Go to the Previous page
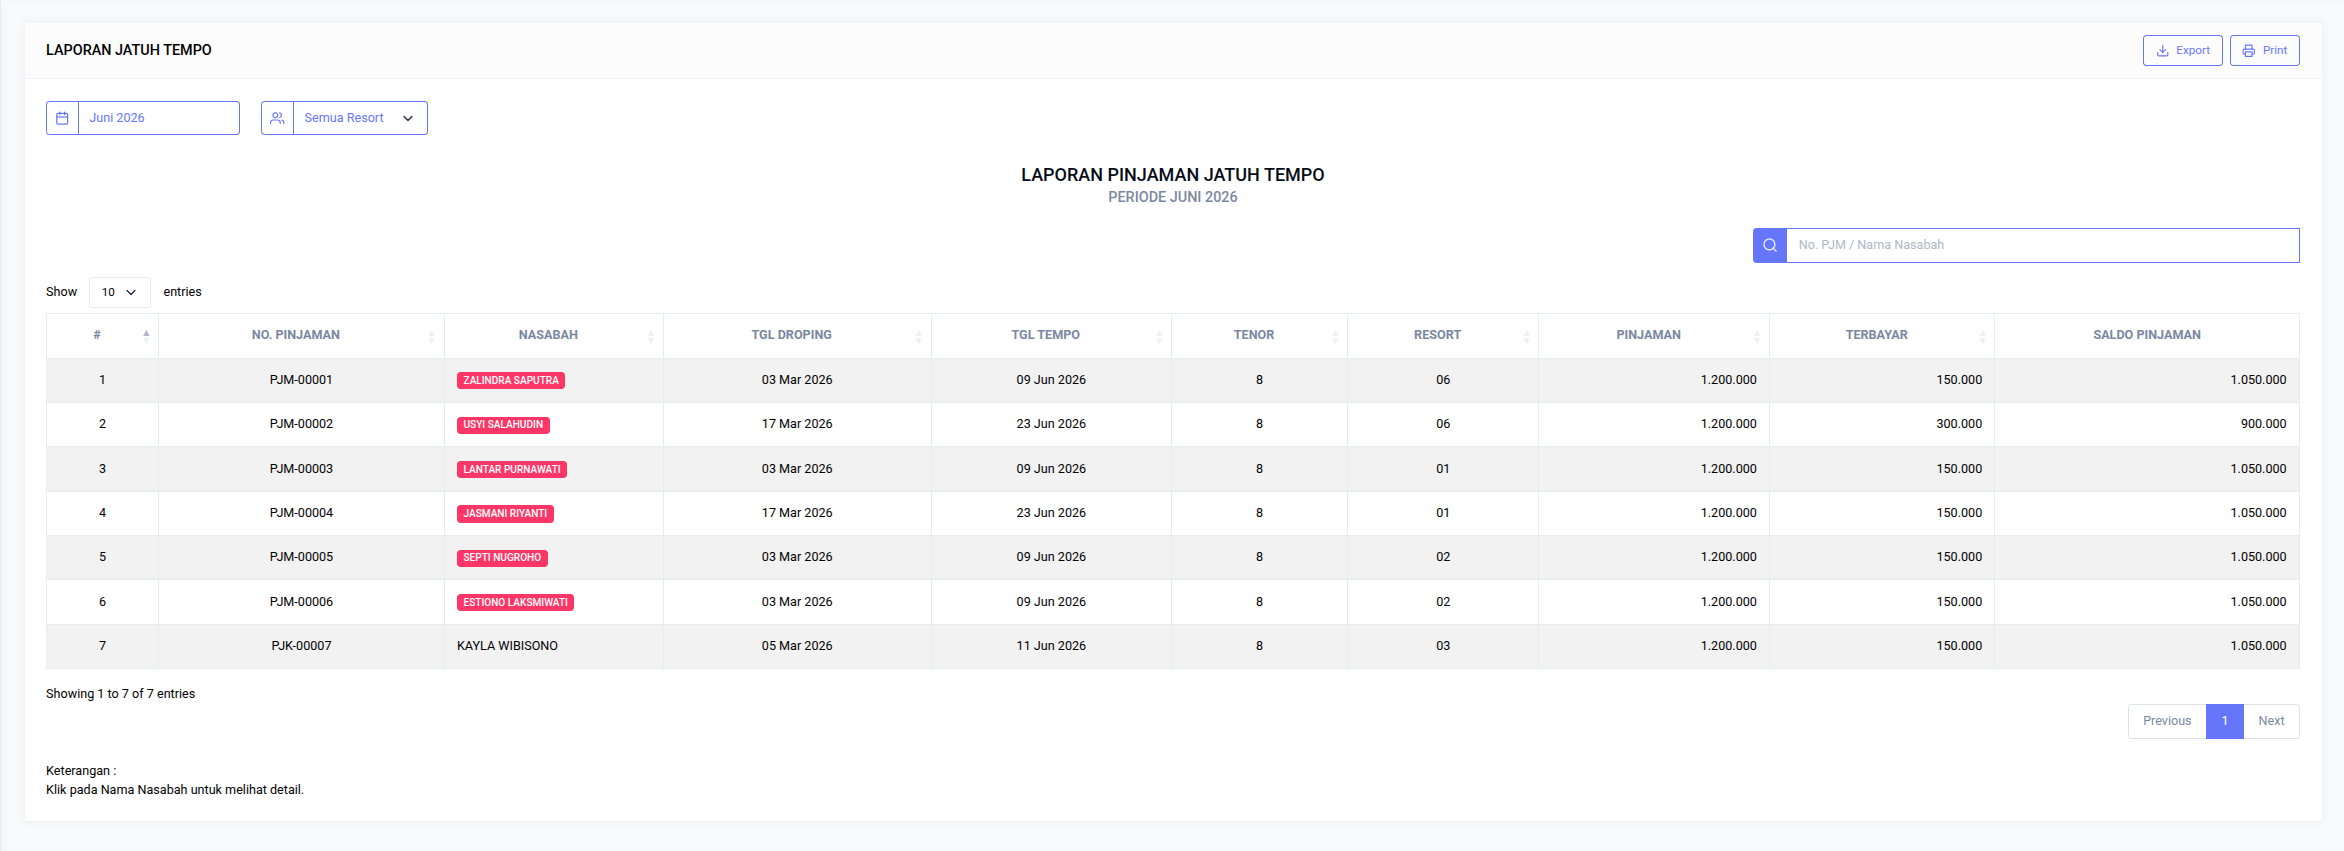Screen dimensions: 2344x851 click(x=2166, y=721)
